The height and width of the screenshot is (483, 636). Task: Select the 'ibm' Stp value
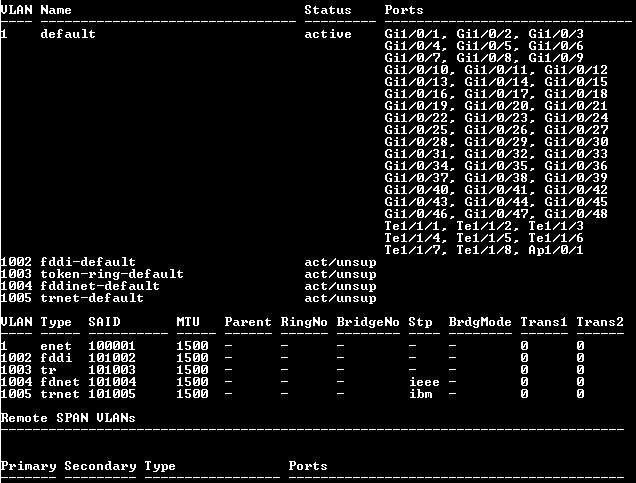point(421,394)
